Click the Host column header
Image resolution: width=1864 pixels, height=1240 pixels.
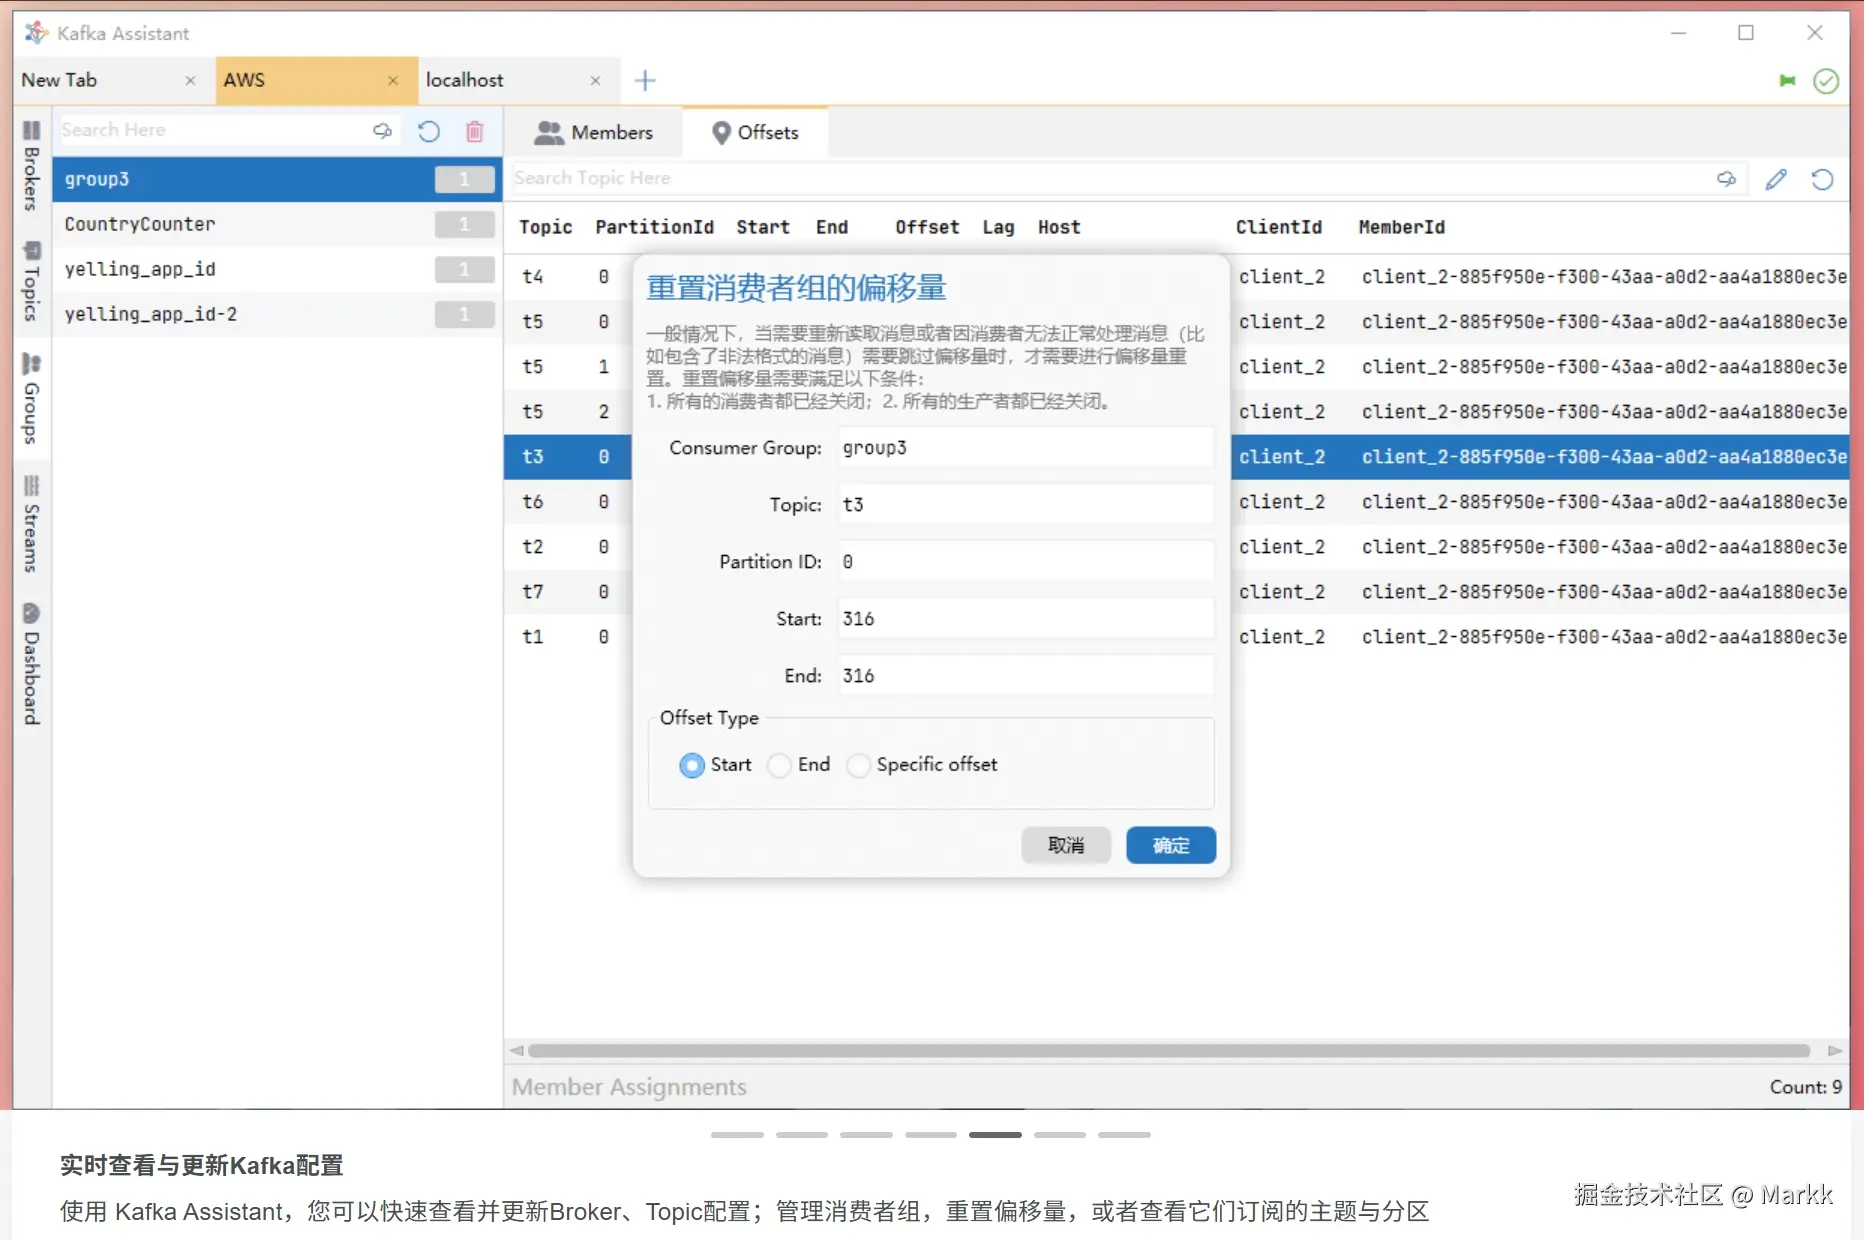coord(1059,228)
